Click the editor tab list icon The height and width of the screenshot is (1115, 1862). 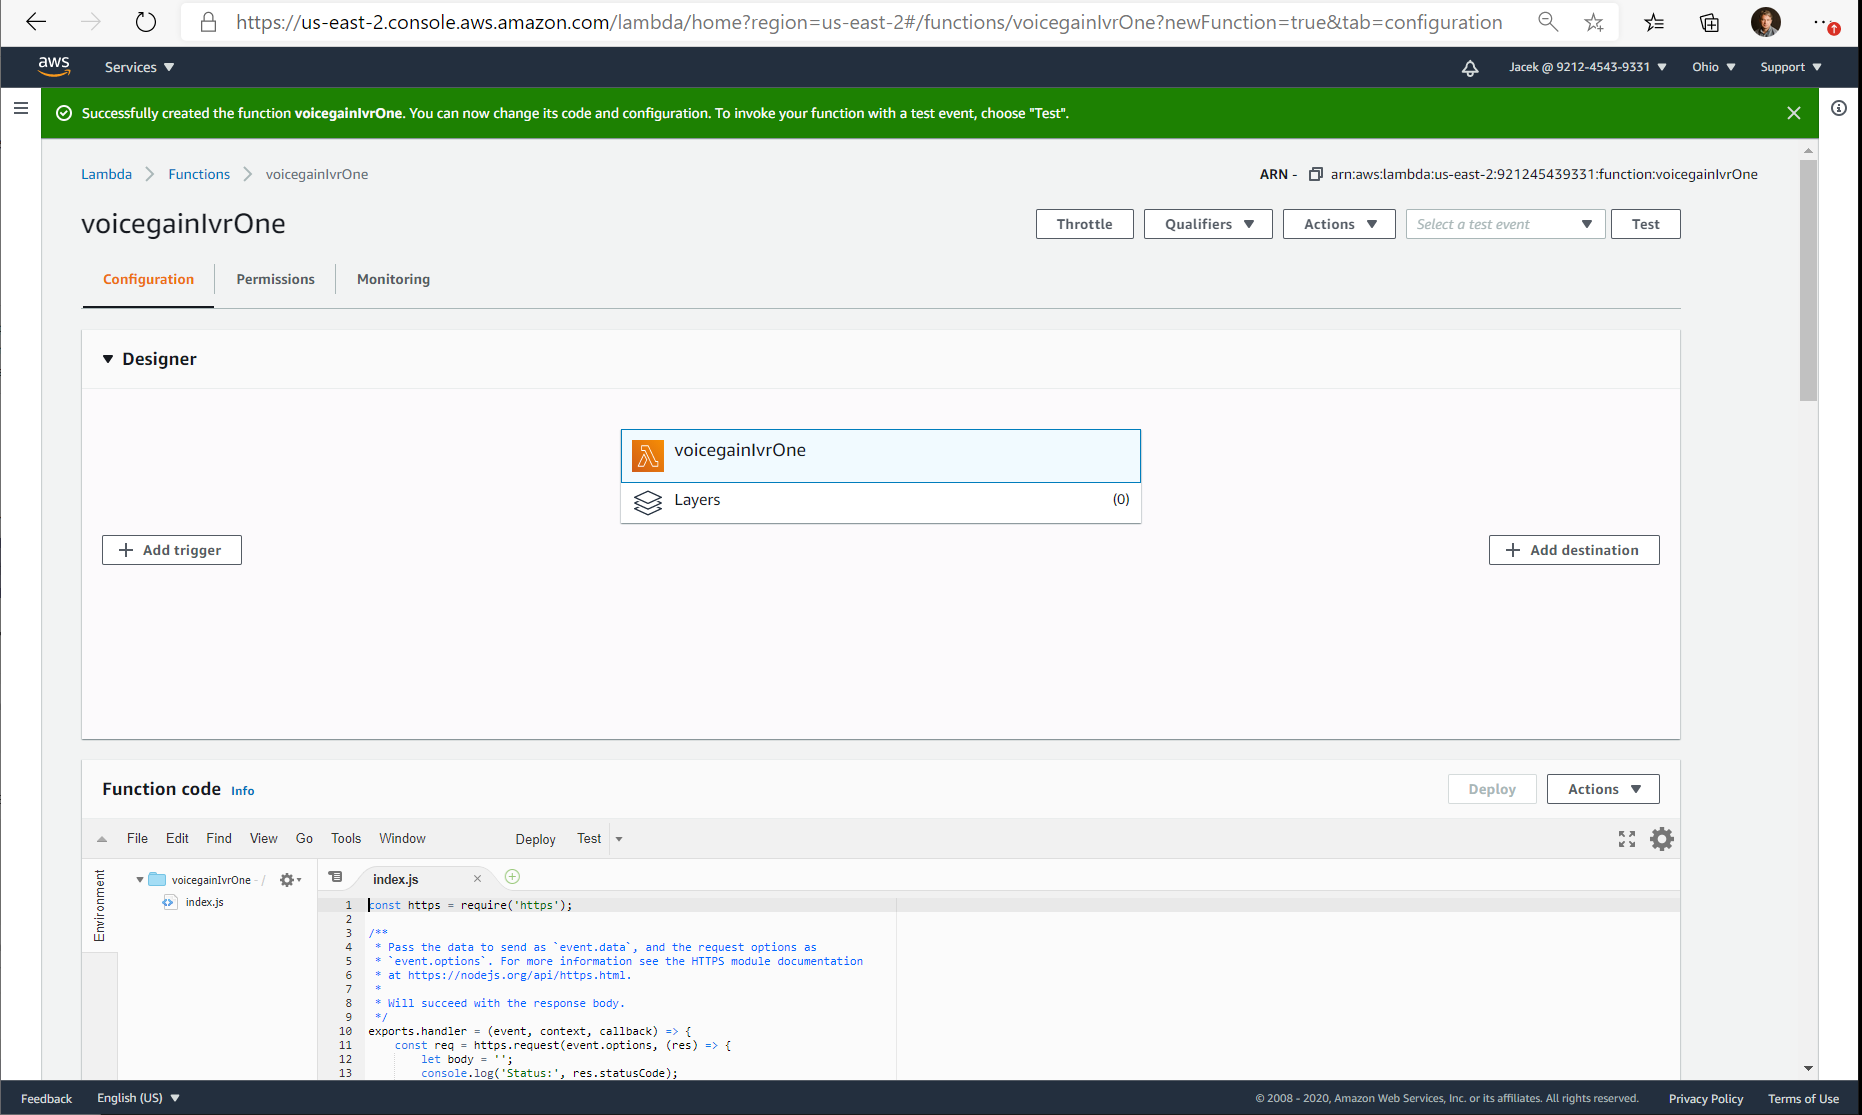[x=335, y=877]
